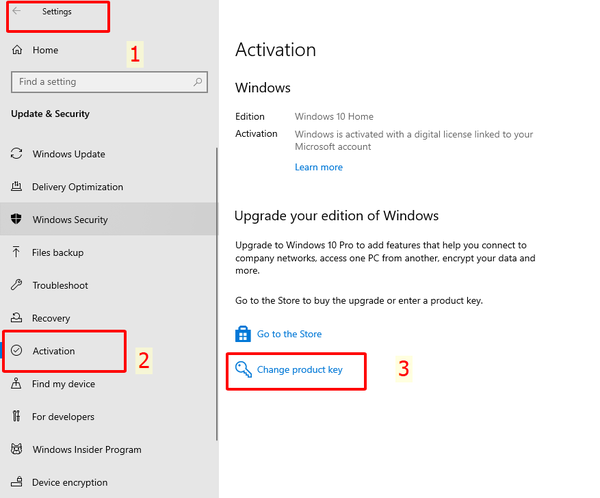Click the Recovery icon
Screen dimensions: 600x498
(16, 318)
